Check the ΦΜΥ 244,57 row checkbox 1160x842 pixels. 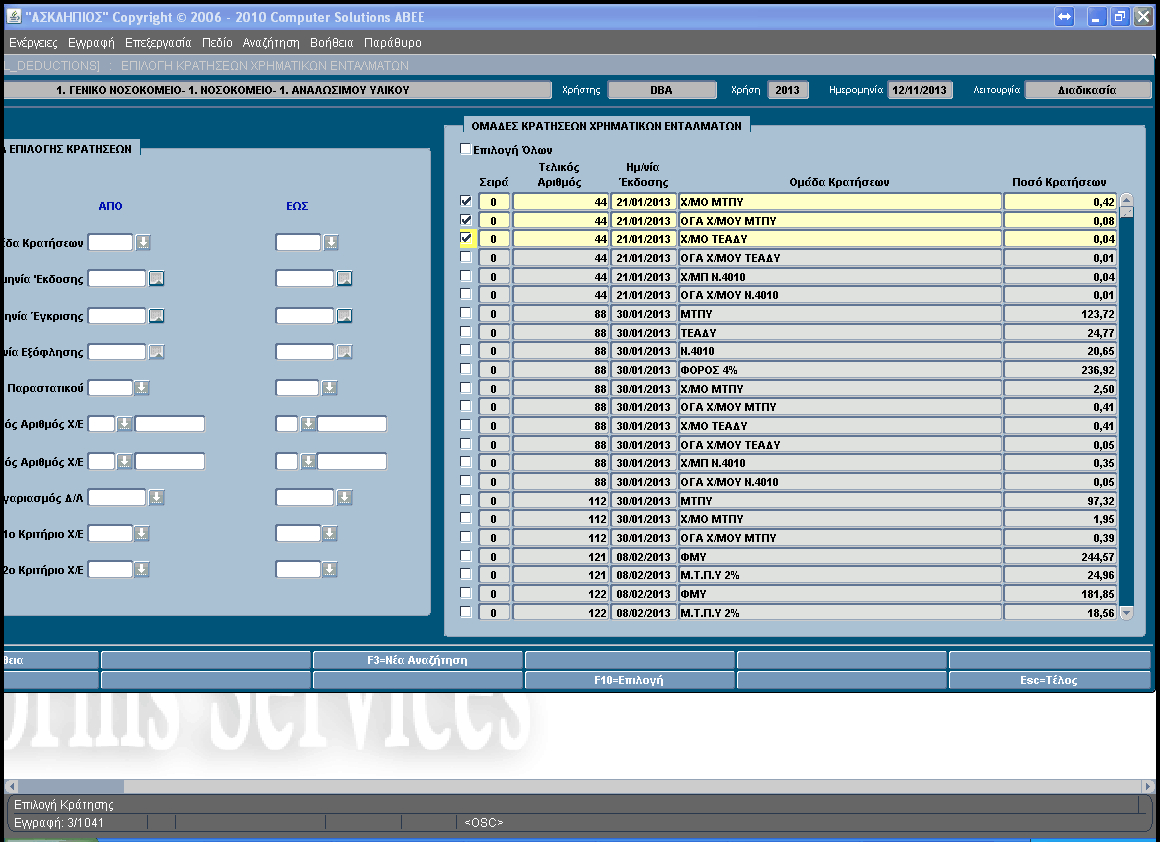[x=465, y=556]
